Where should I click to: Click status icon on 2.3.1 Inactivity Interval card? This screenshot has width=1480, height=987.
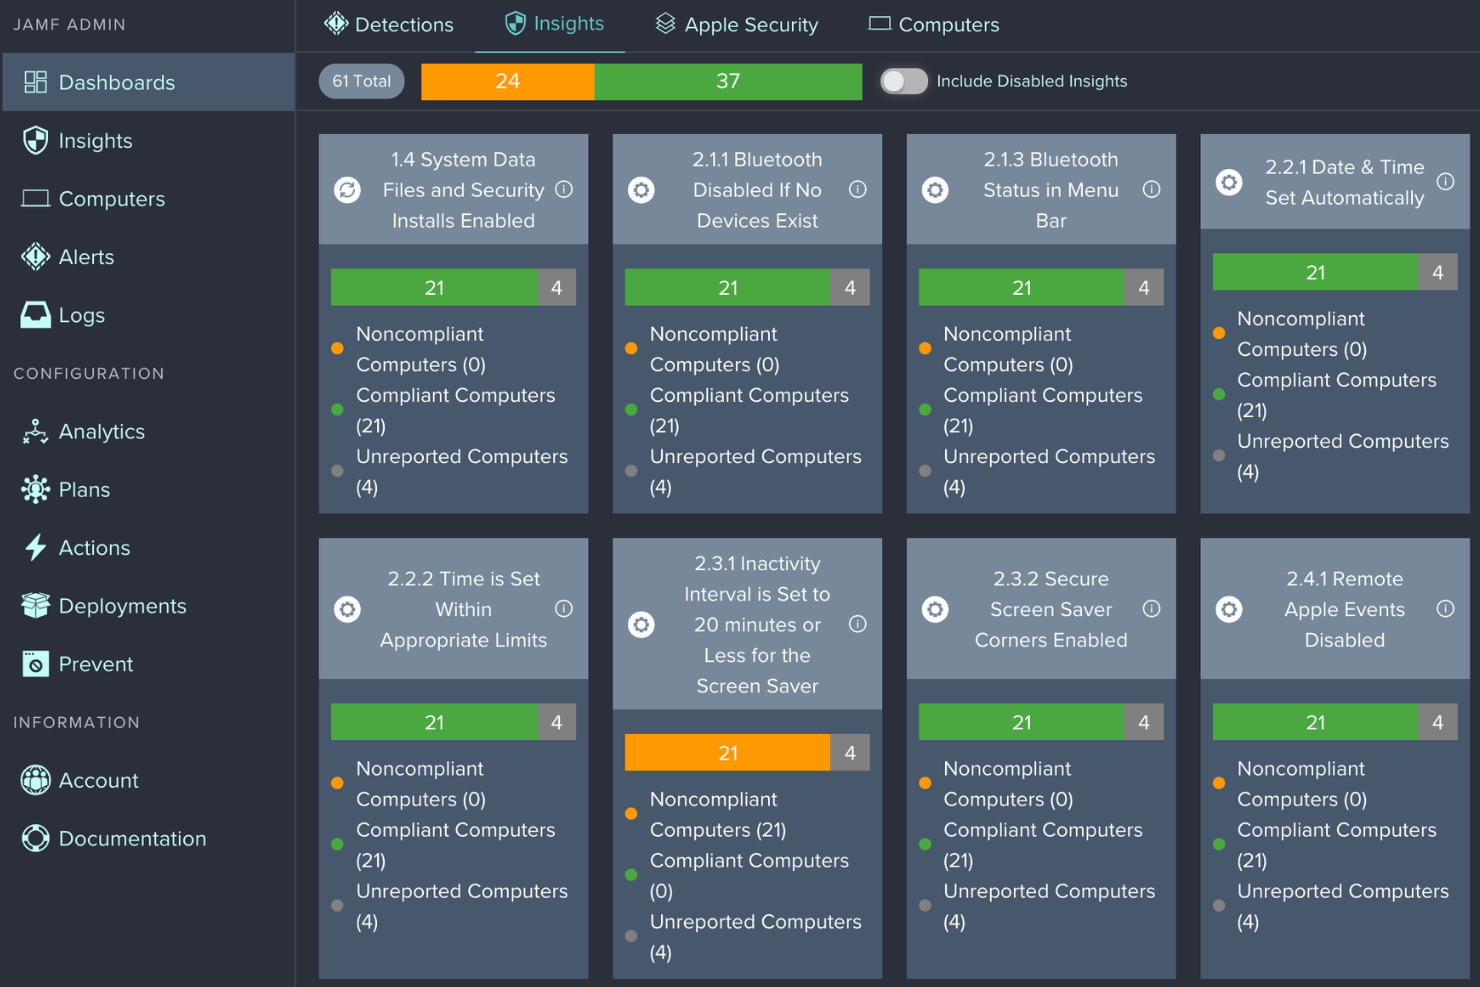pos(642,625)
